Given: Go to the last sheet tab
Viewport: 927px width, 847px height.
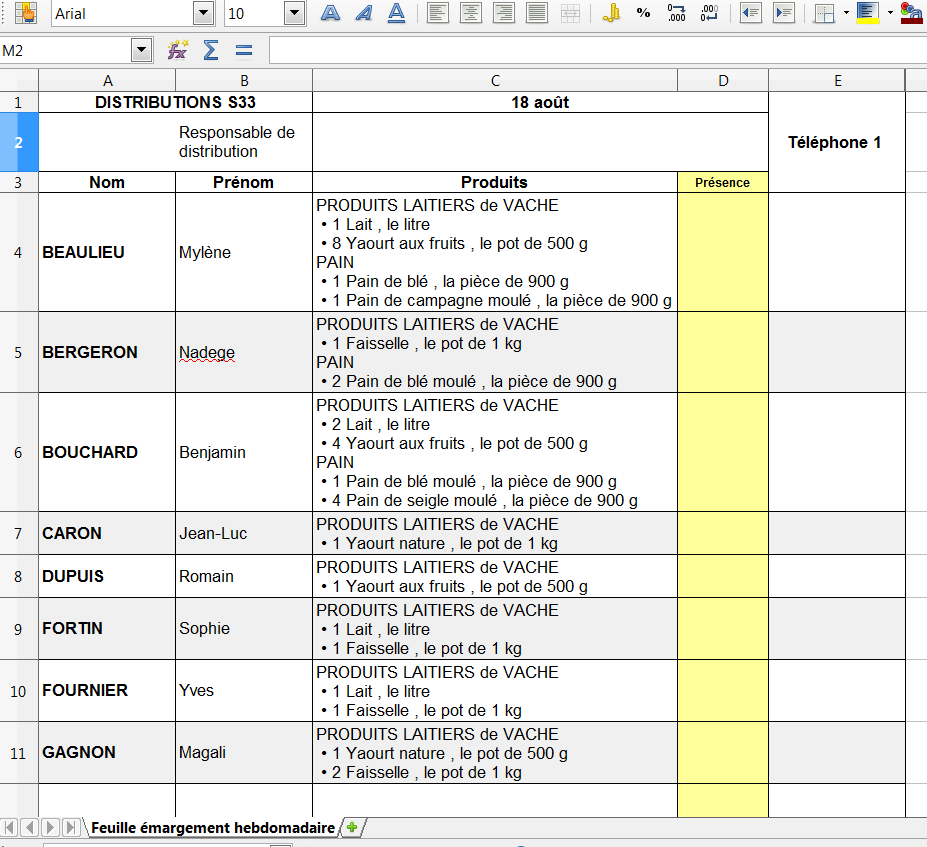Looking at the screenshot, I should click(71, 827).
